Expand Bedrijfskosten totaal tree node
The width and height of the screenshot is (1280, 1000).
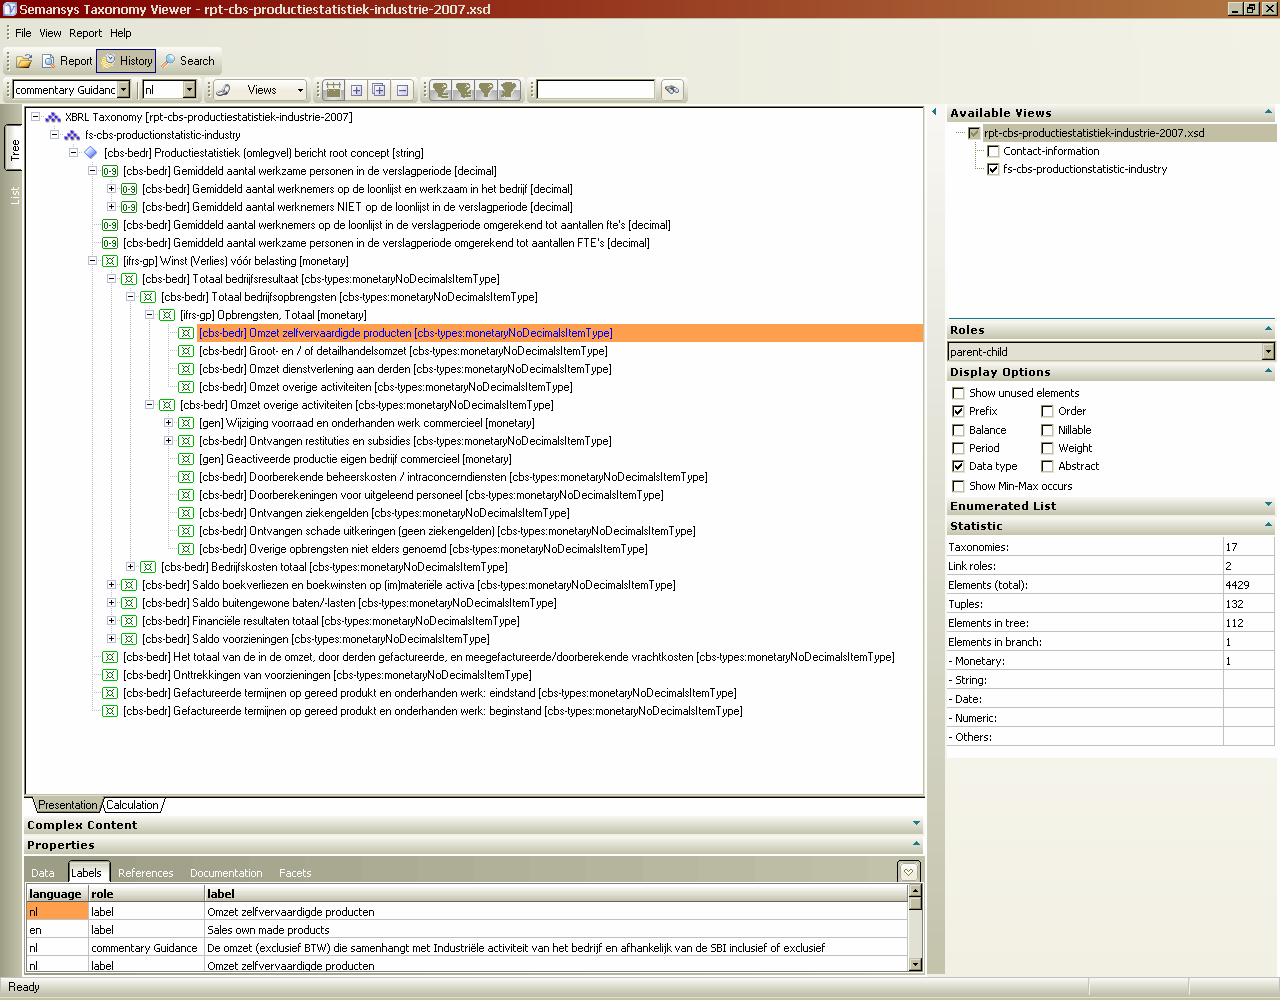[x=130, y=567]
